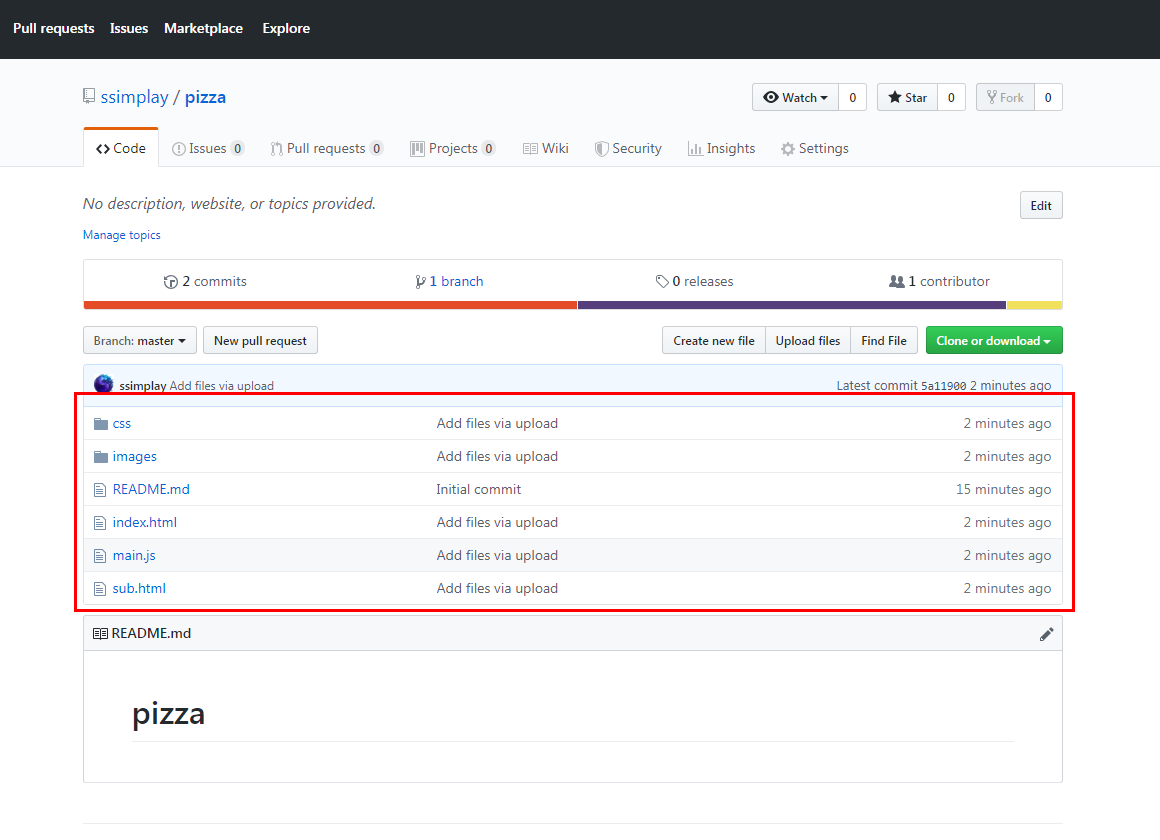Click Create new file button
The image size is (1160, 840).
tap(714, 340)
